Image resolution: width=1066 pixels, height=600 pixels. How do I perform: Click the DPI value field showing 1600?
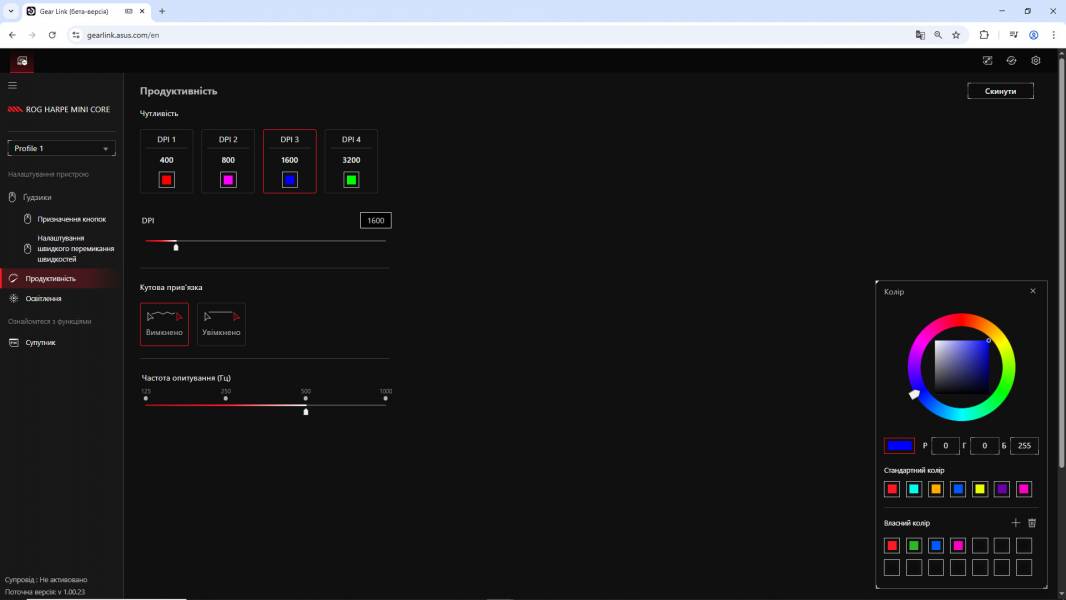pos(375,220)
